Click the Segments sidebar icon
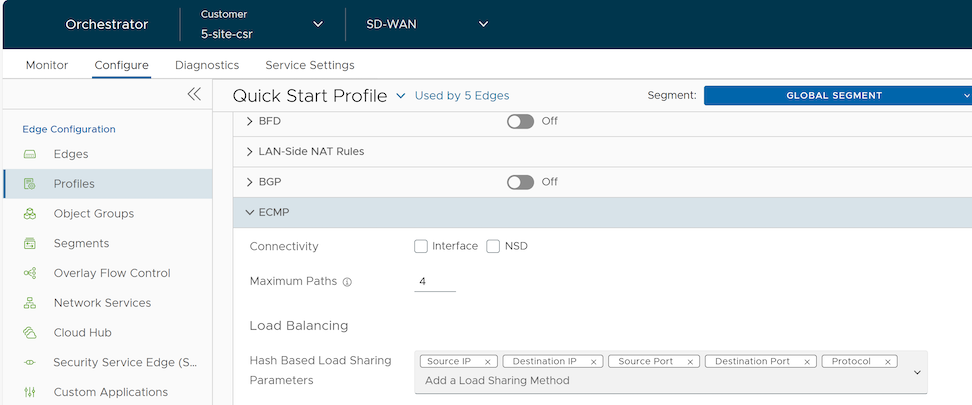972x405 pixels. coord(30,244)
